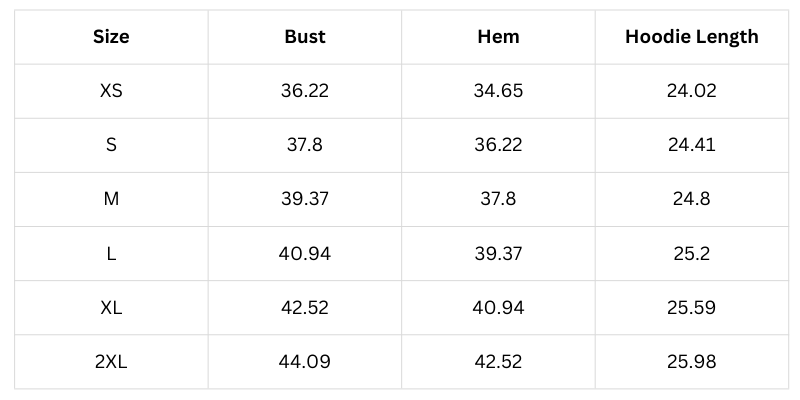Image resolution: width=800 pixels, height=400 pixels.
Task: Click hoodie length 25.59 for XL
Action: pos(692,307)
